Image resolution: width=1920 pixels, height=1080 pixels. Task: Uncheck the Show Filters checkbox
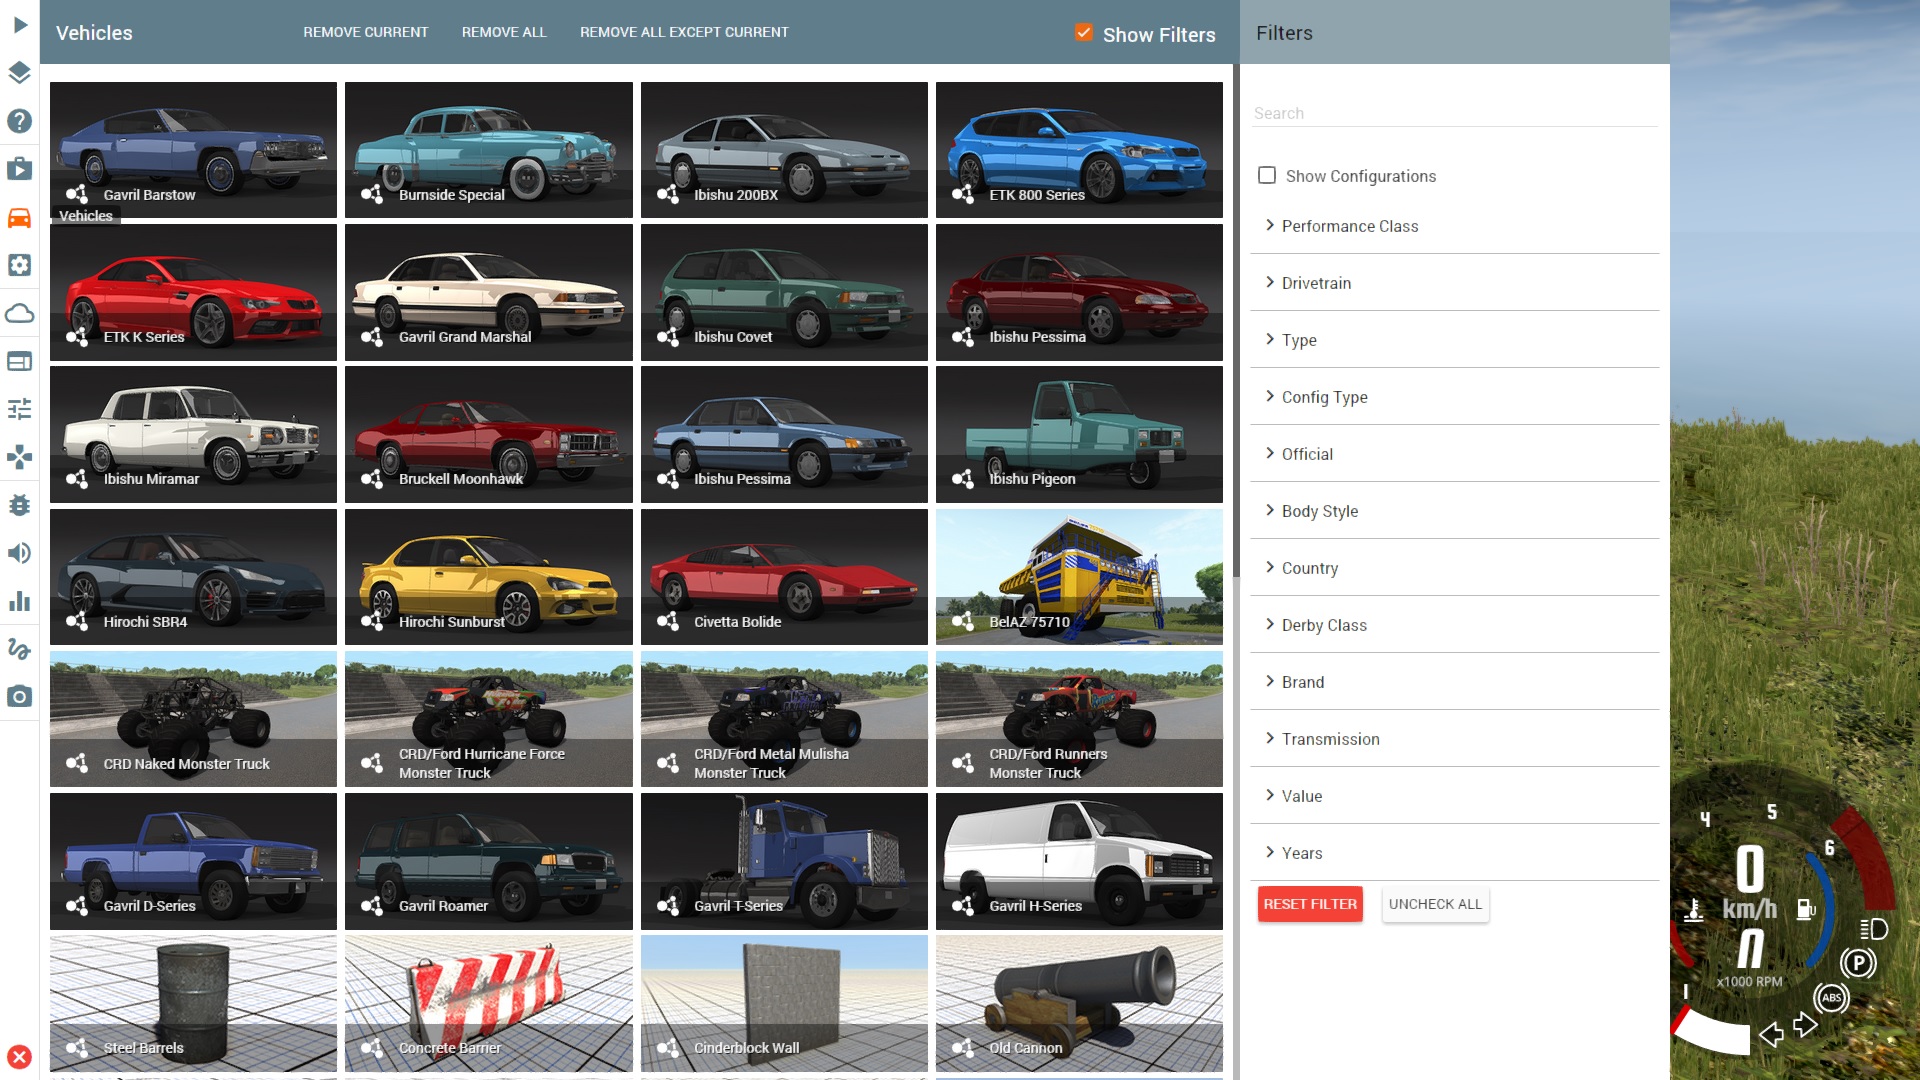(1084, 33)
